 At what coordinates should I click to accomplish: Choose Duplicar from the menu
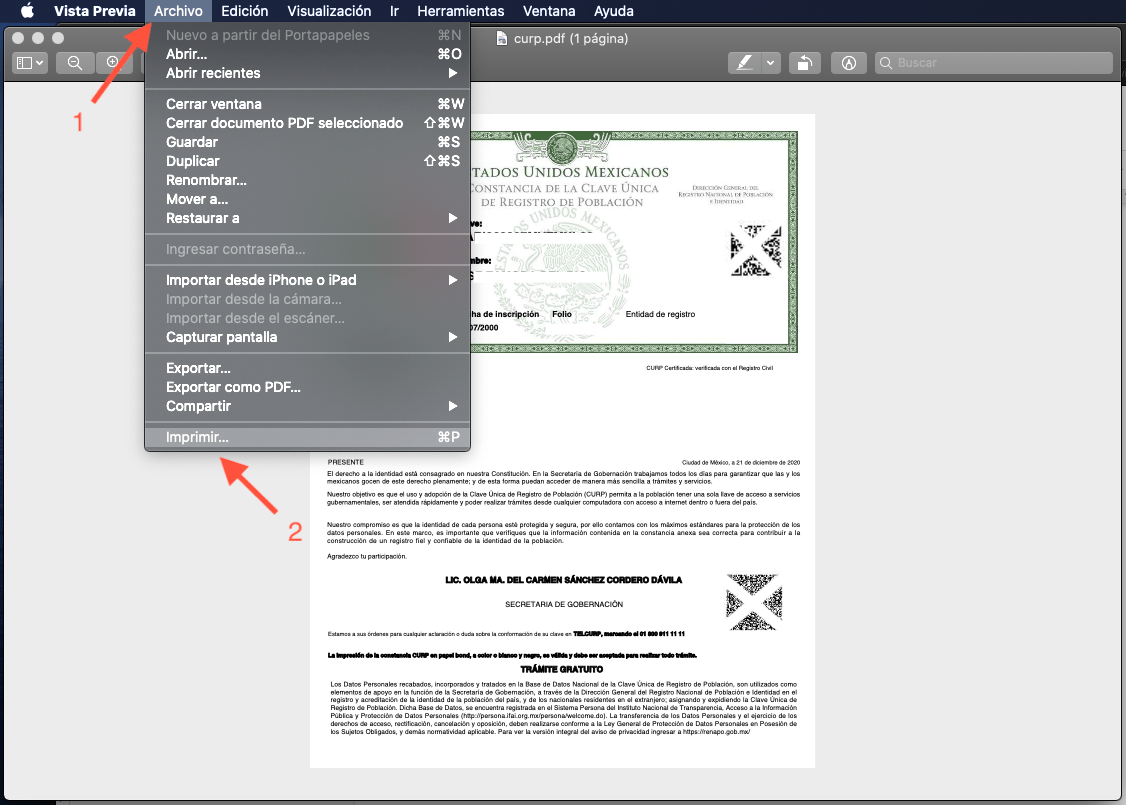pyautogui.click(x=193, y=161)
